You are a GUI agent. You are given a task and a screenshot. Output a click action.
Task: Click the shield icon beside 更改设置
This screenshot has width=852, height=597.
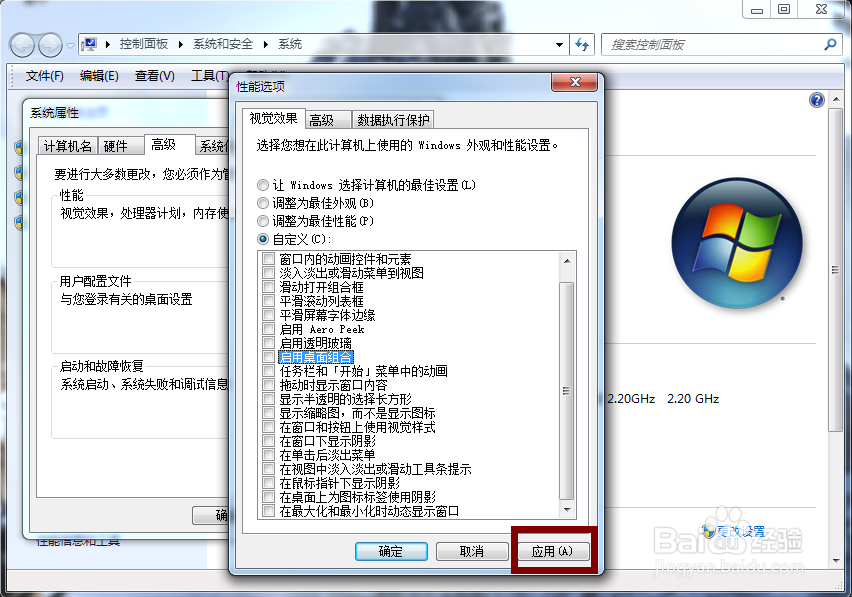(x=708, y=531)
